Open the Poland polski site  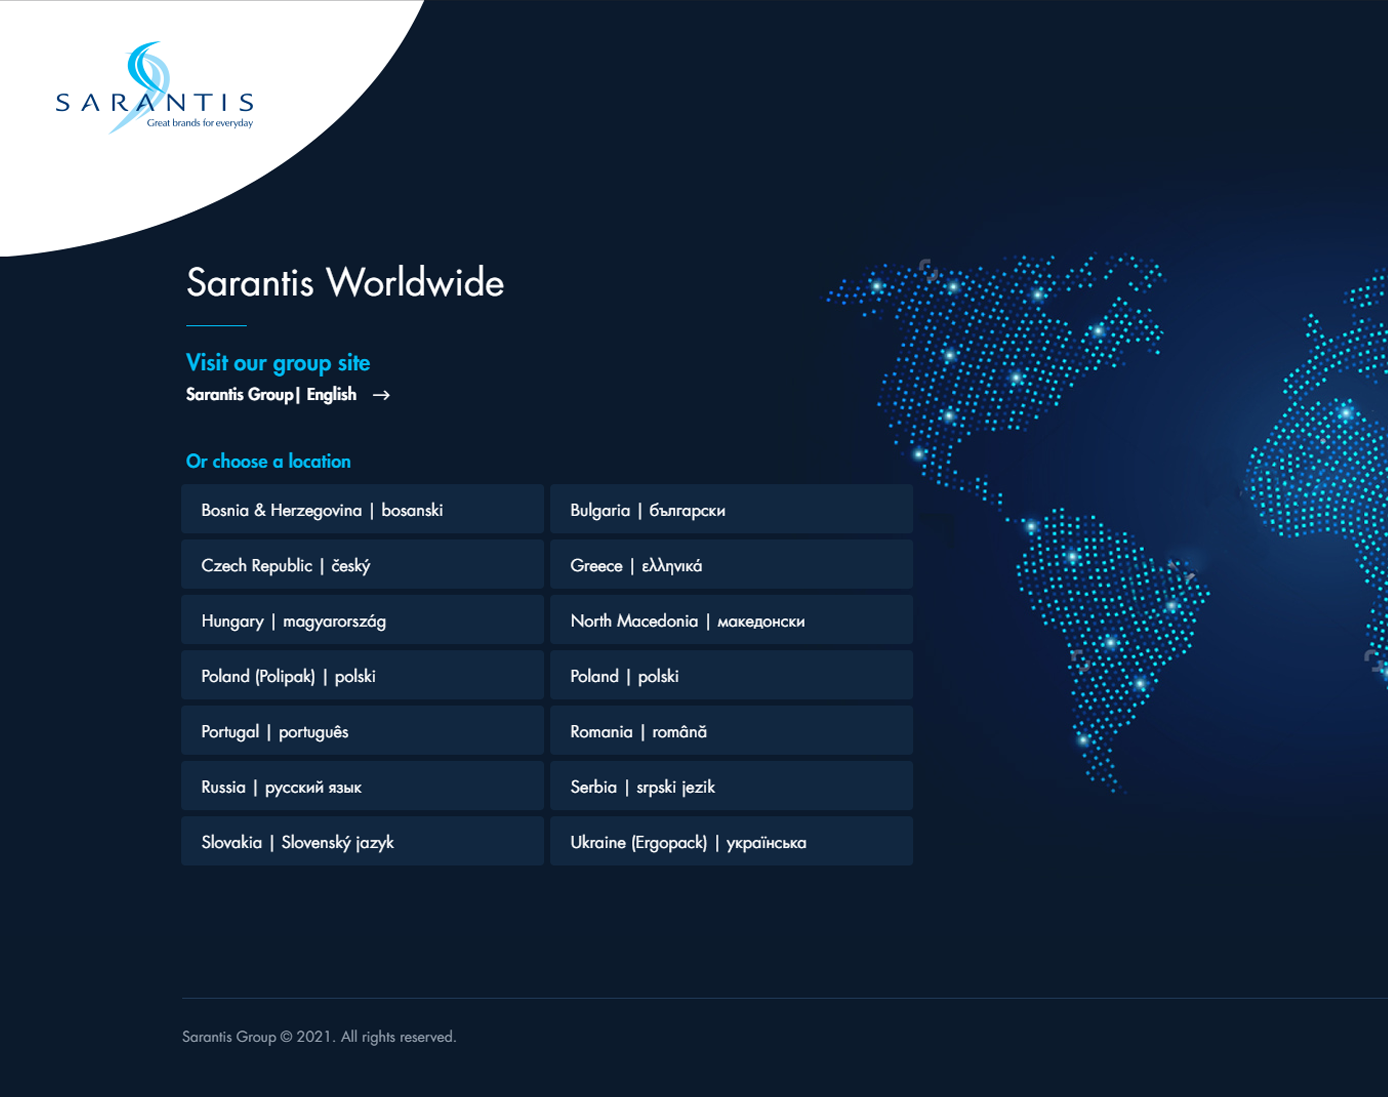coord(731,675)
